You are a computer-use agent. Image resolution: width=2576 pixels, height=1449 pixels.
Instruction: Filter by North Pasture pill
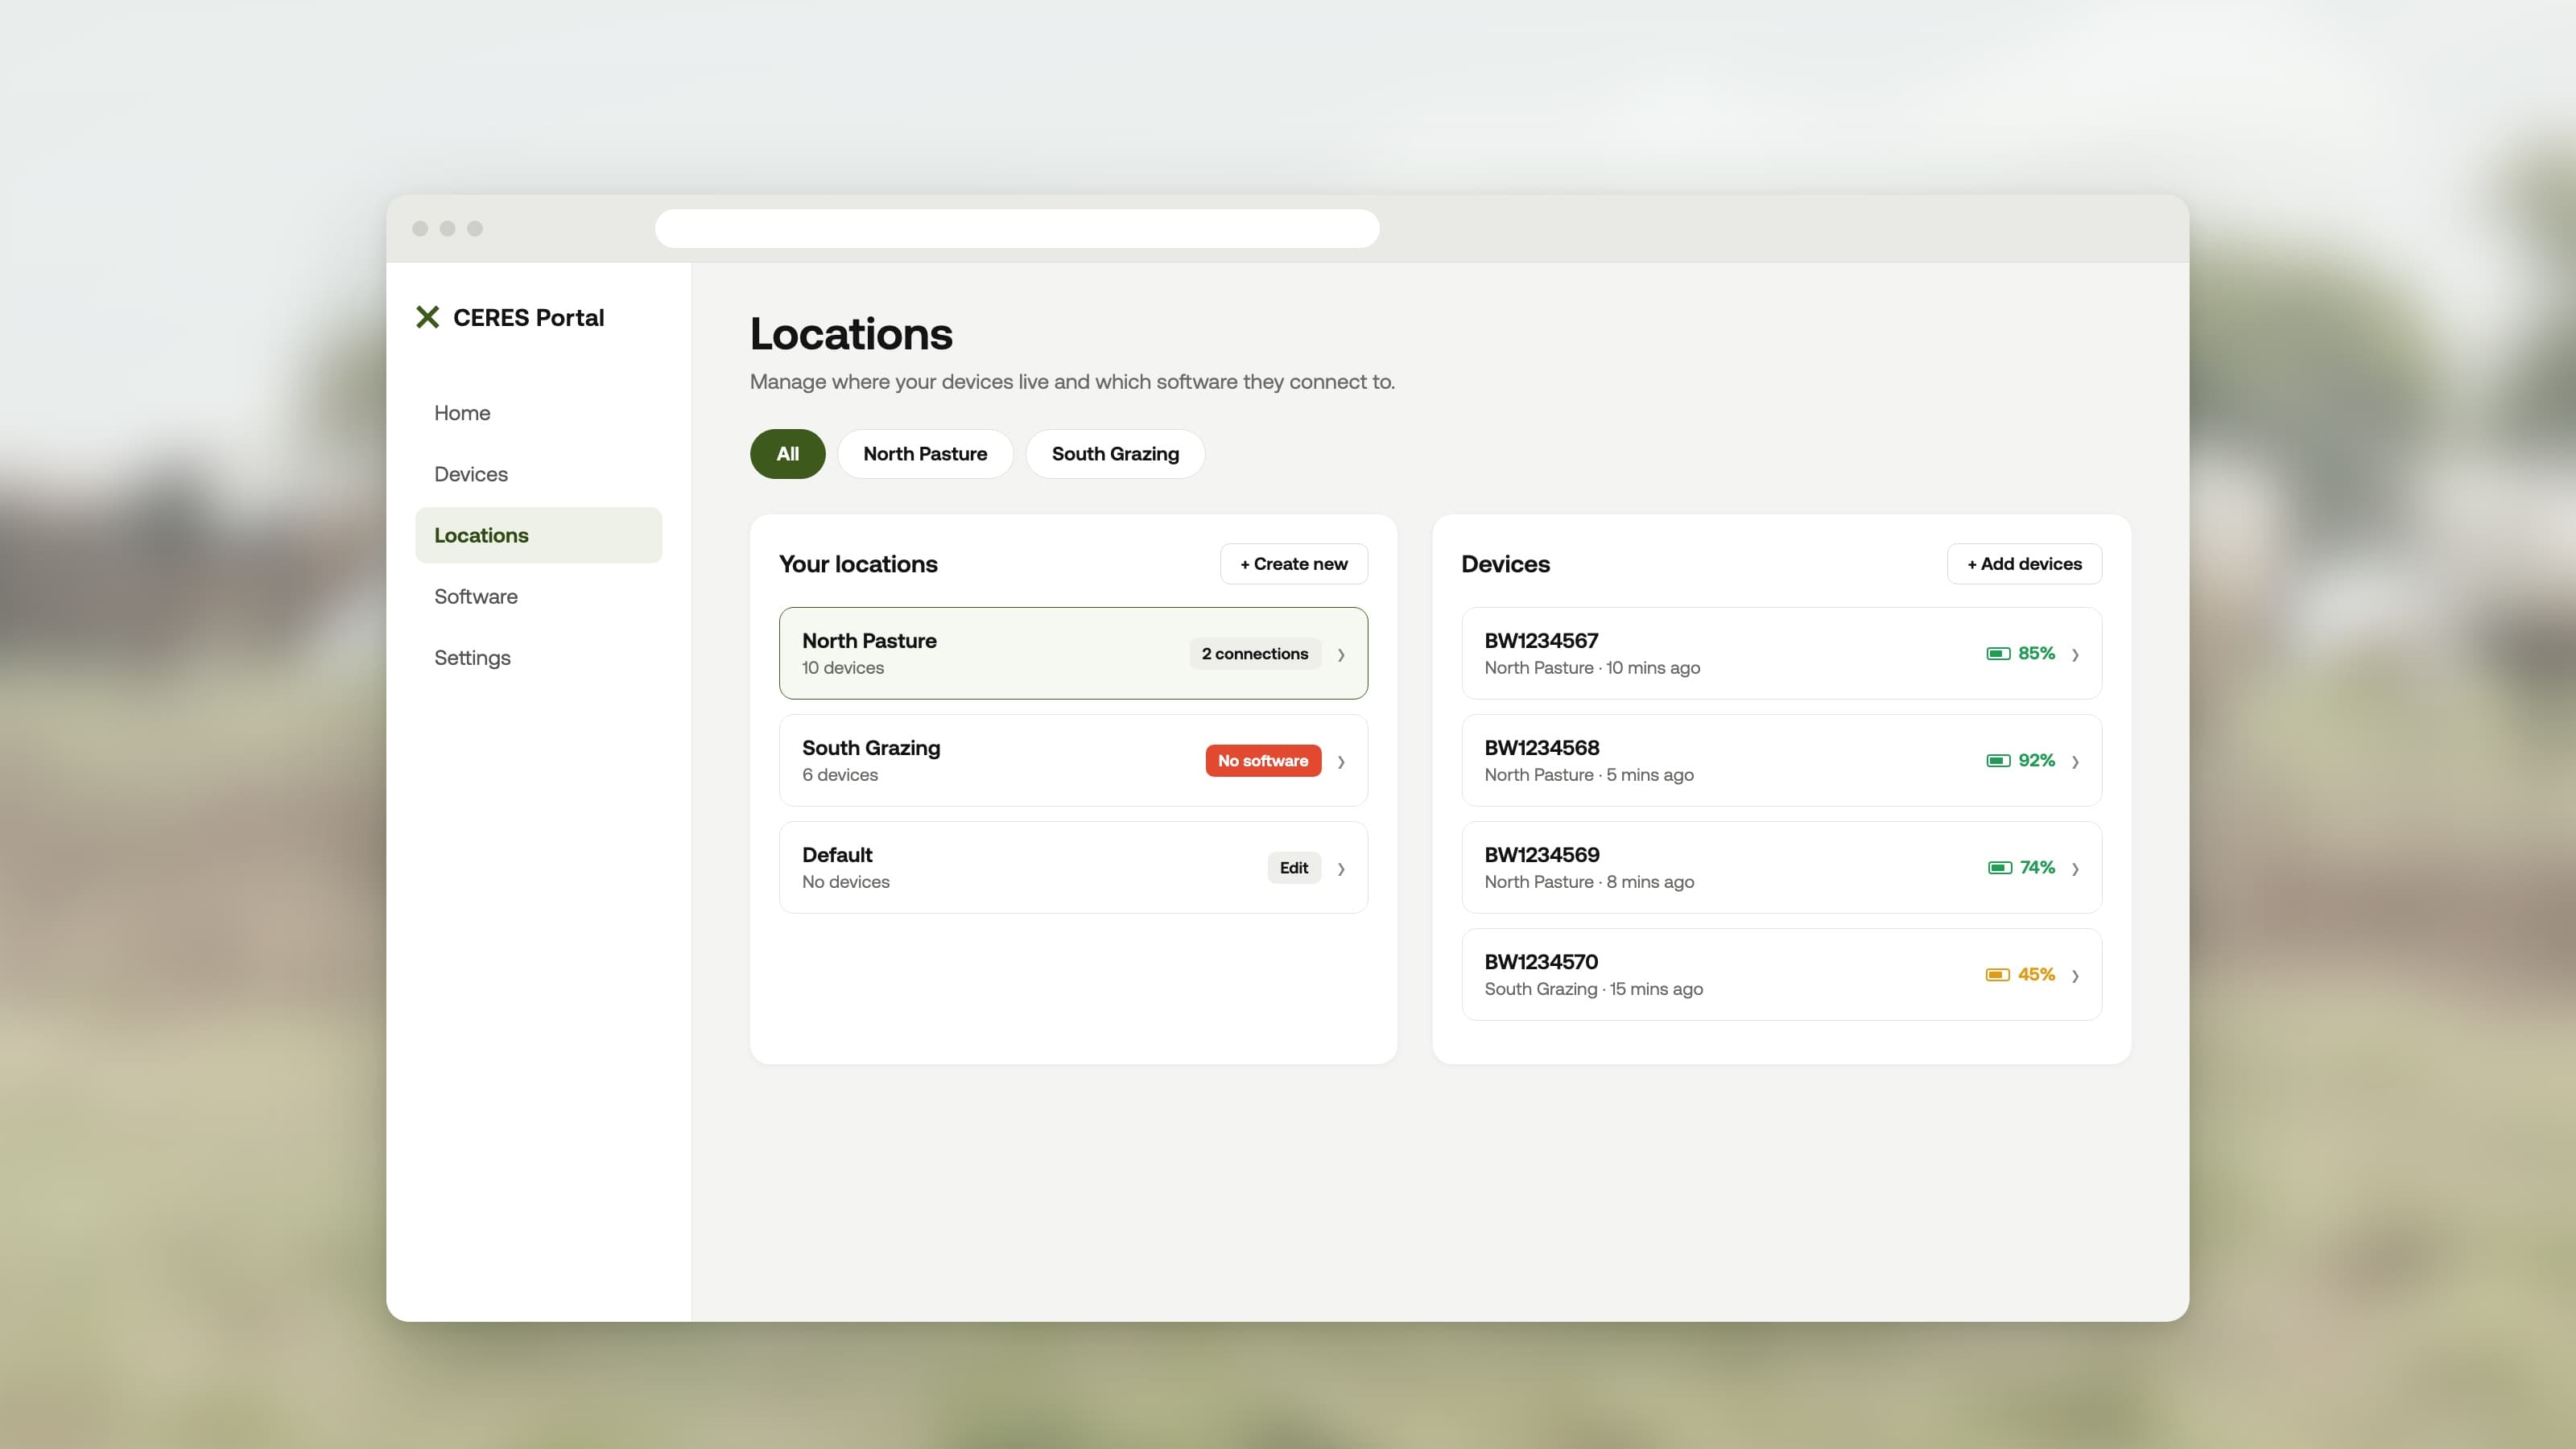pyautogui.click(x=925, y=454)
